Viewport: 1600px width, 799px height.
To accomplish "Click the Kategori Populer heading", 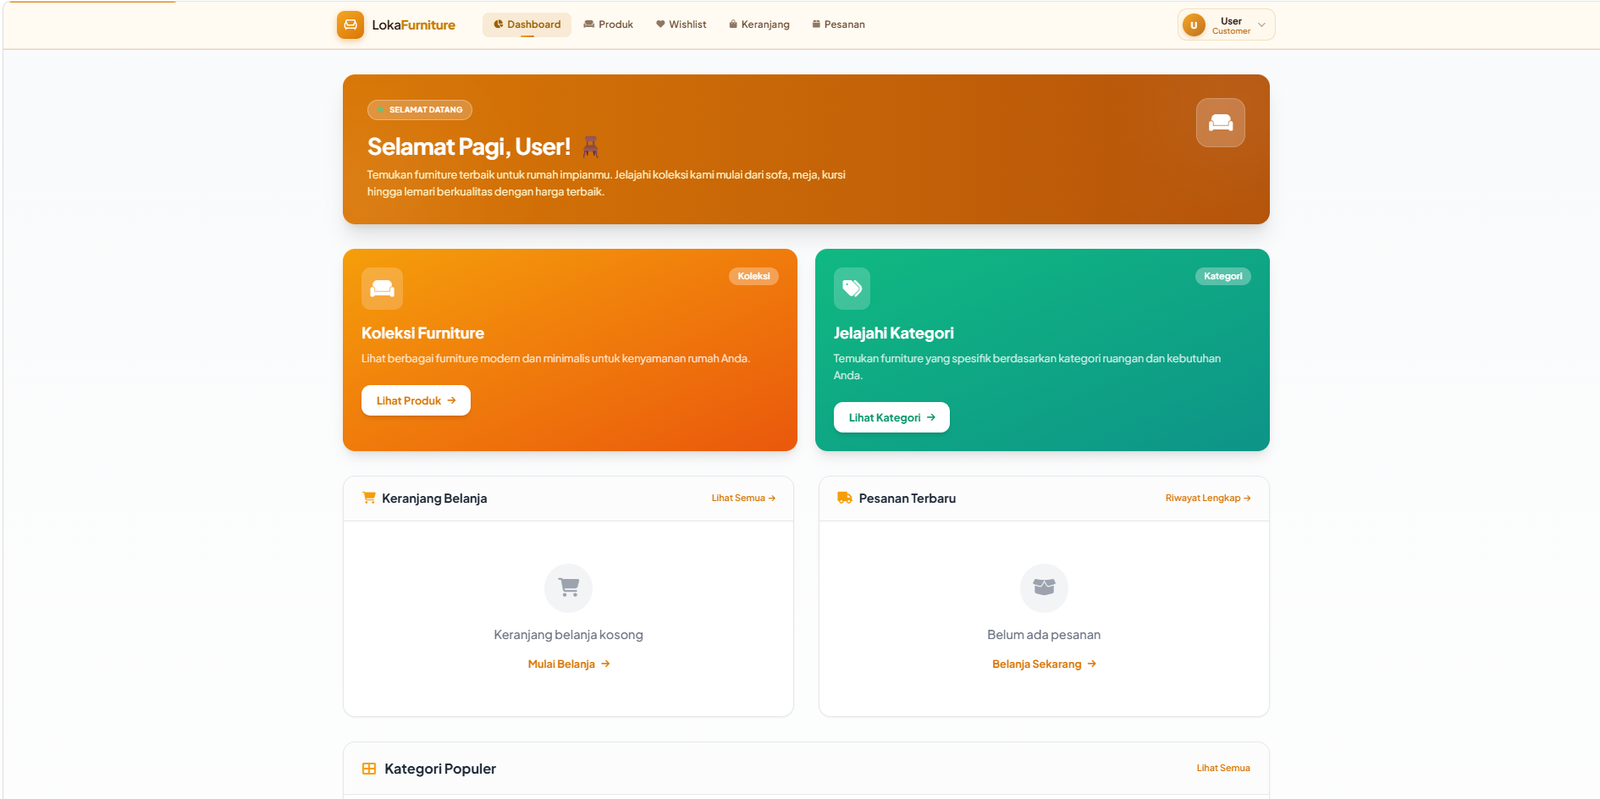I will [x=440, y=769].
